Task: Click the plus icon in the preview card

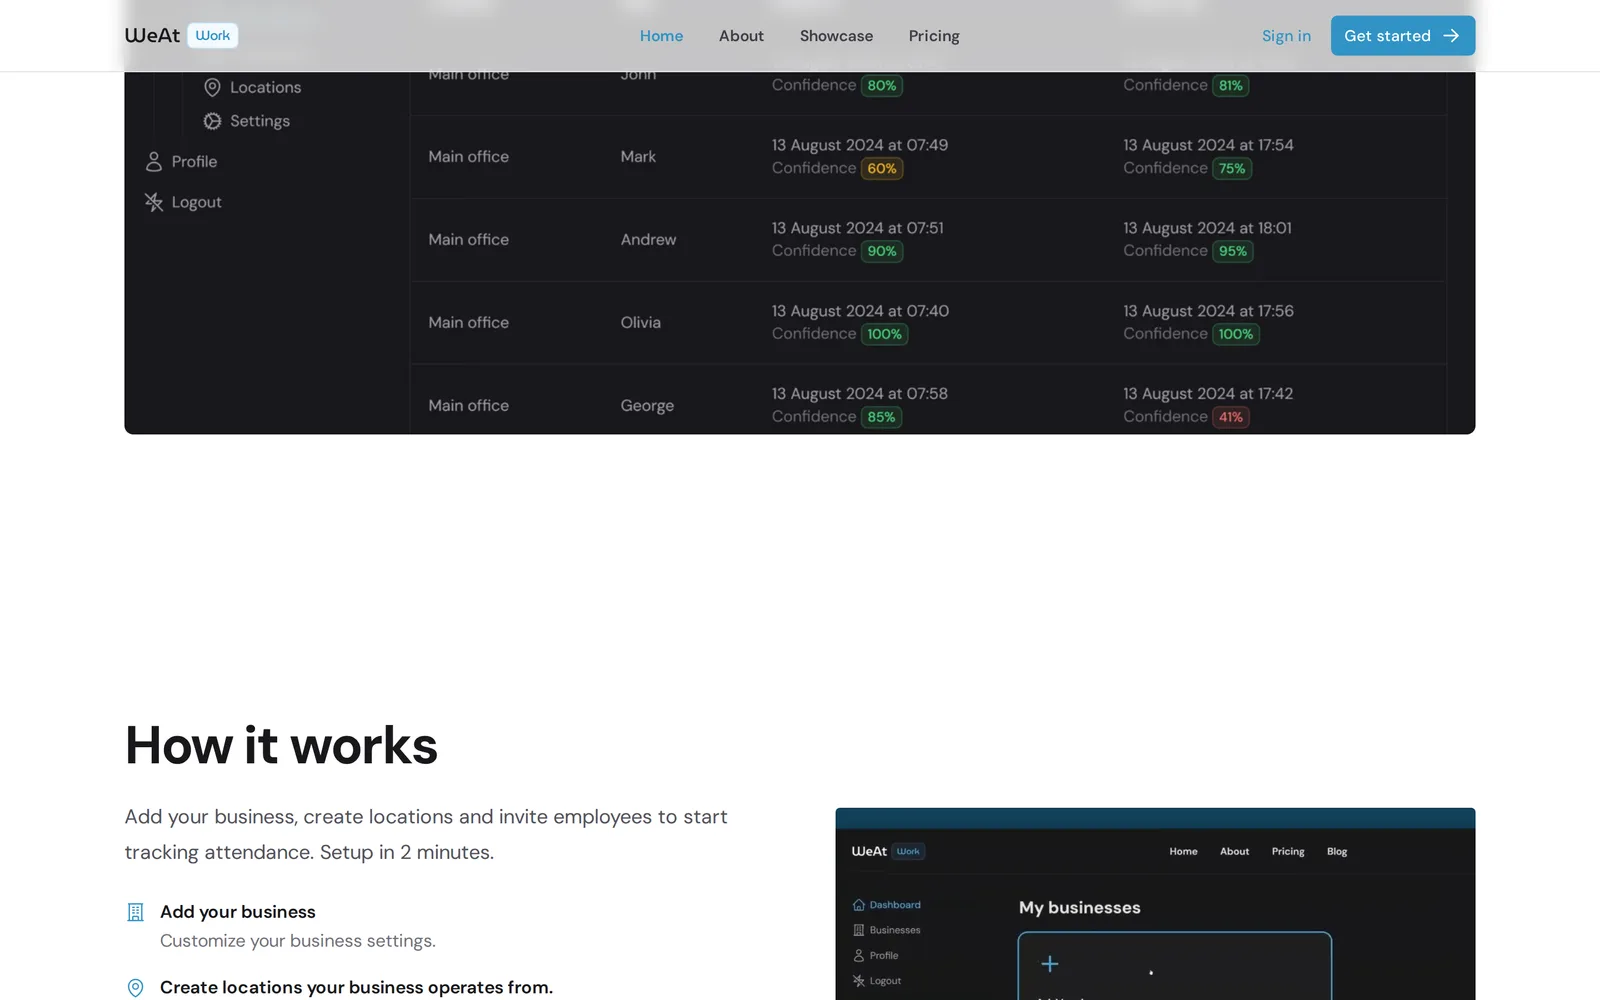Action: coord(1050,964)
